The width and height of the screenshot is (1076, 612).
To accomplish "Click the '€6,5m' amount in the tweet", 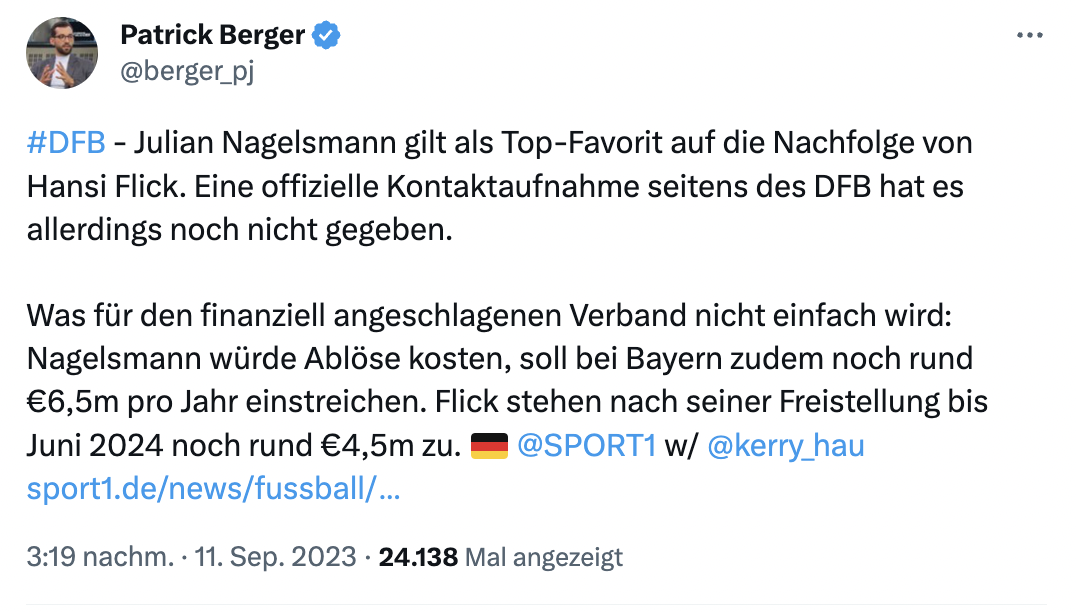I will 68,401.
